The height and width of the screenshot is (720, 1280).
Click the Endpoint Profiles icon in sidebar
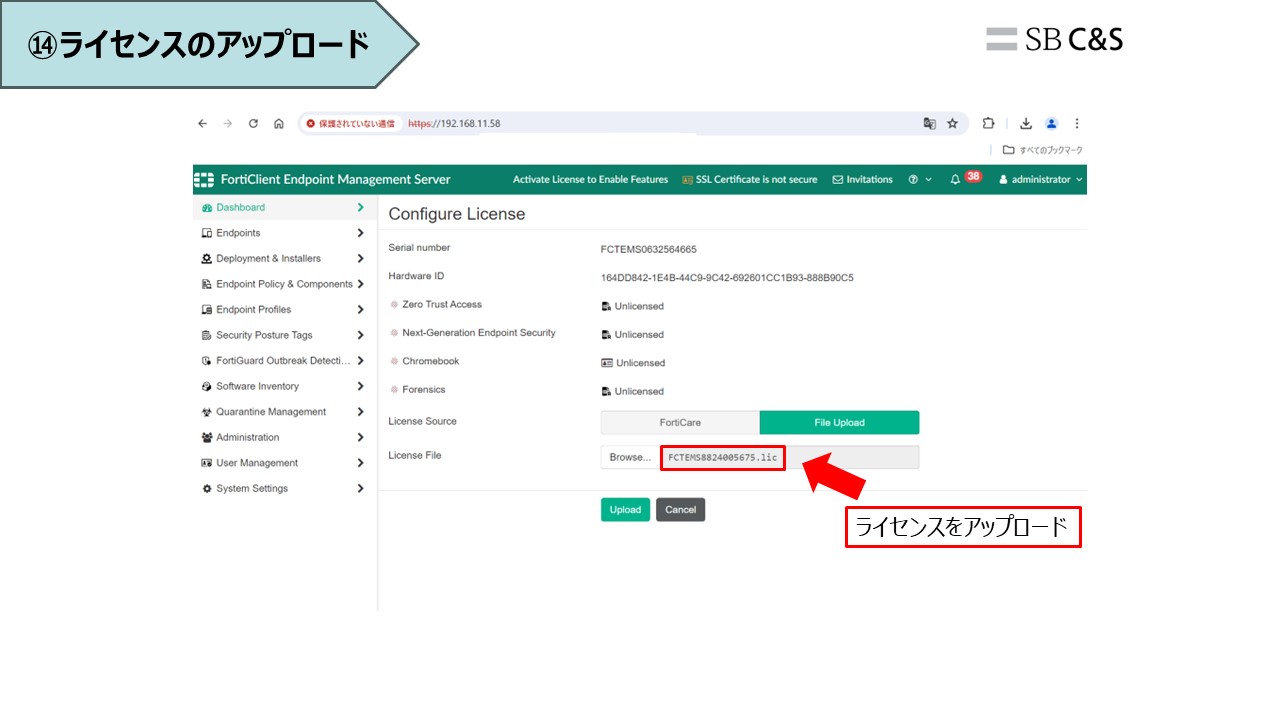[x=207, y=310]
